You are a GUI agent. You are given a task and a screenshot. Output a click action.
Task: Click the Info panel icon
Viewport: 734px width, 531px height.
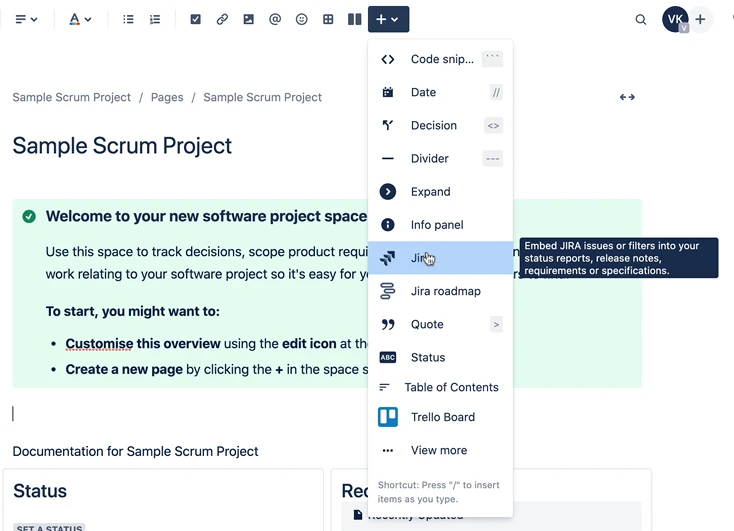coord(388,225)
